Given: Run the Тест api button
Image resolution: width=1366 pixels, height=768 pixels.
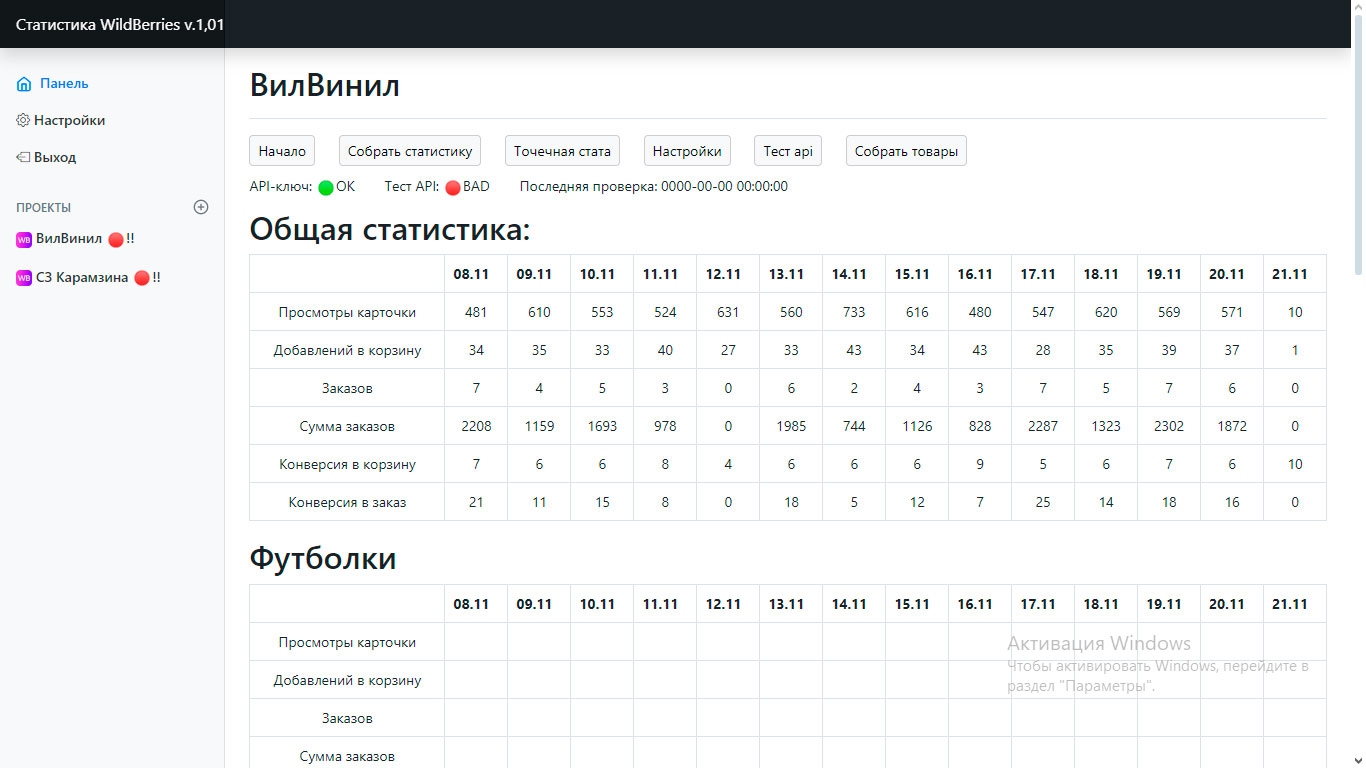Looking at the screenshot, I should click(x=788, y=151).
